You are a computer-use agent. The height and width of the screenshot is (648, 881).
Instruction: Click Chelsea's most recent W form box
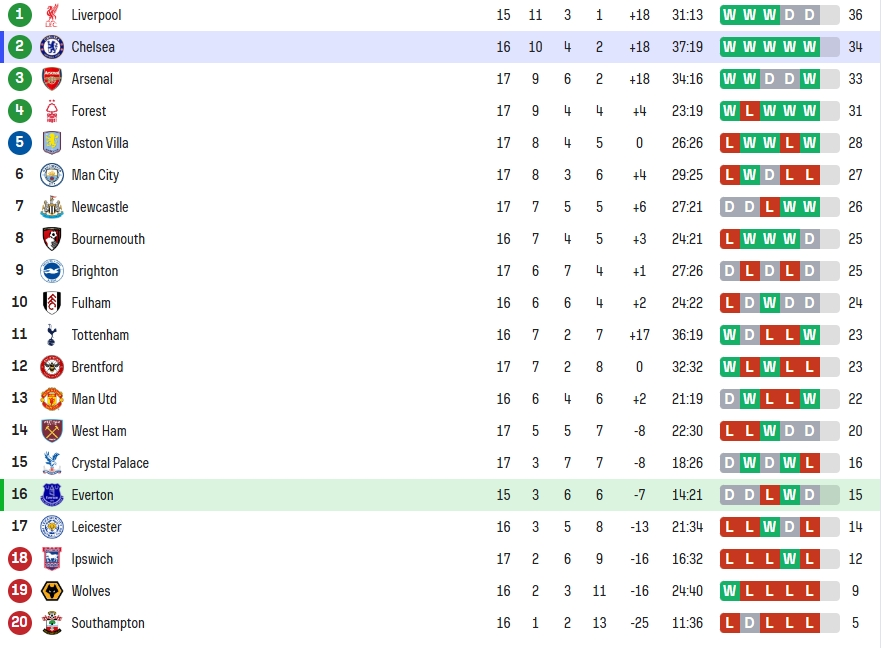[x=810, y=47]
